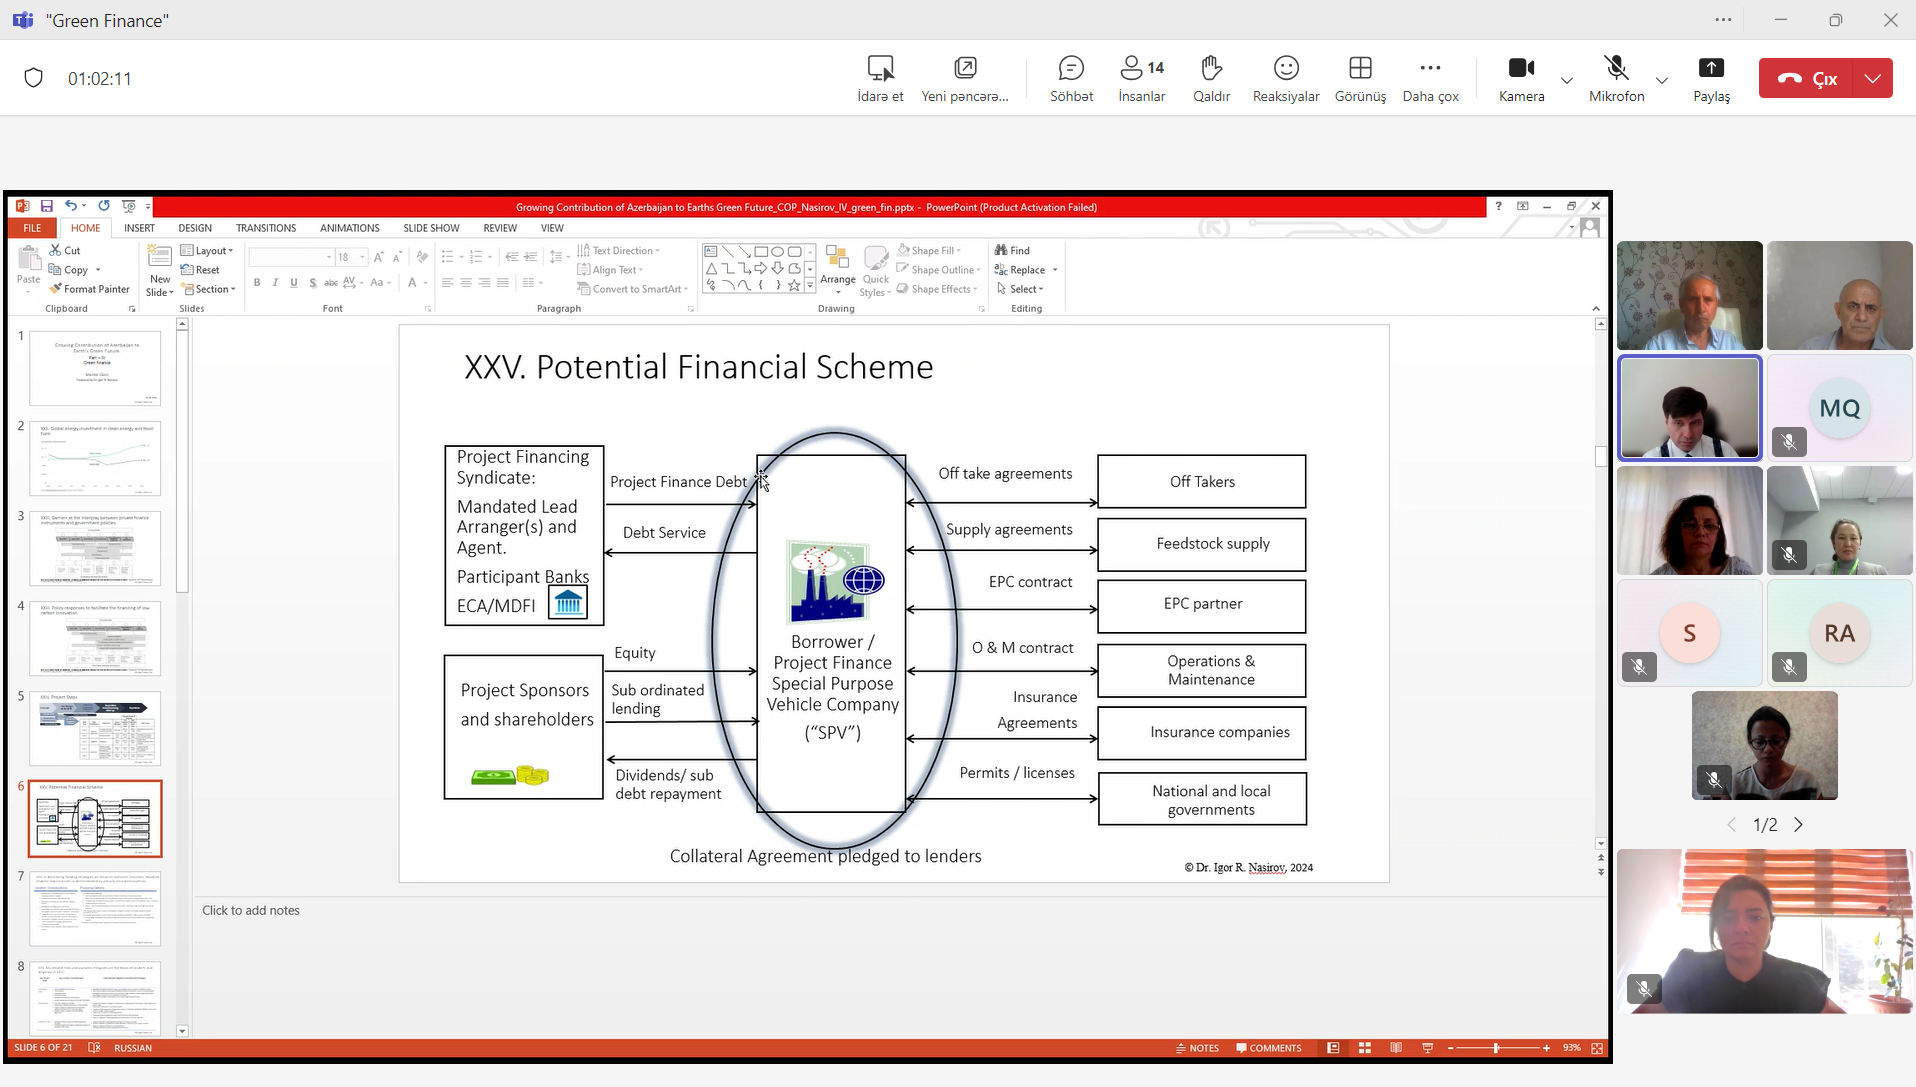The width and height of the screenshot is (1916, 1087).
Task: Raise hand with Qaldır button
Action: click(x=1211, y=78)
